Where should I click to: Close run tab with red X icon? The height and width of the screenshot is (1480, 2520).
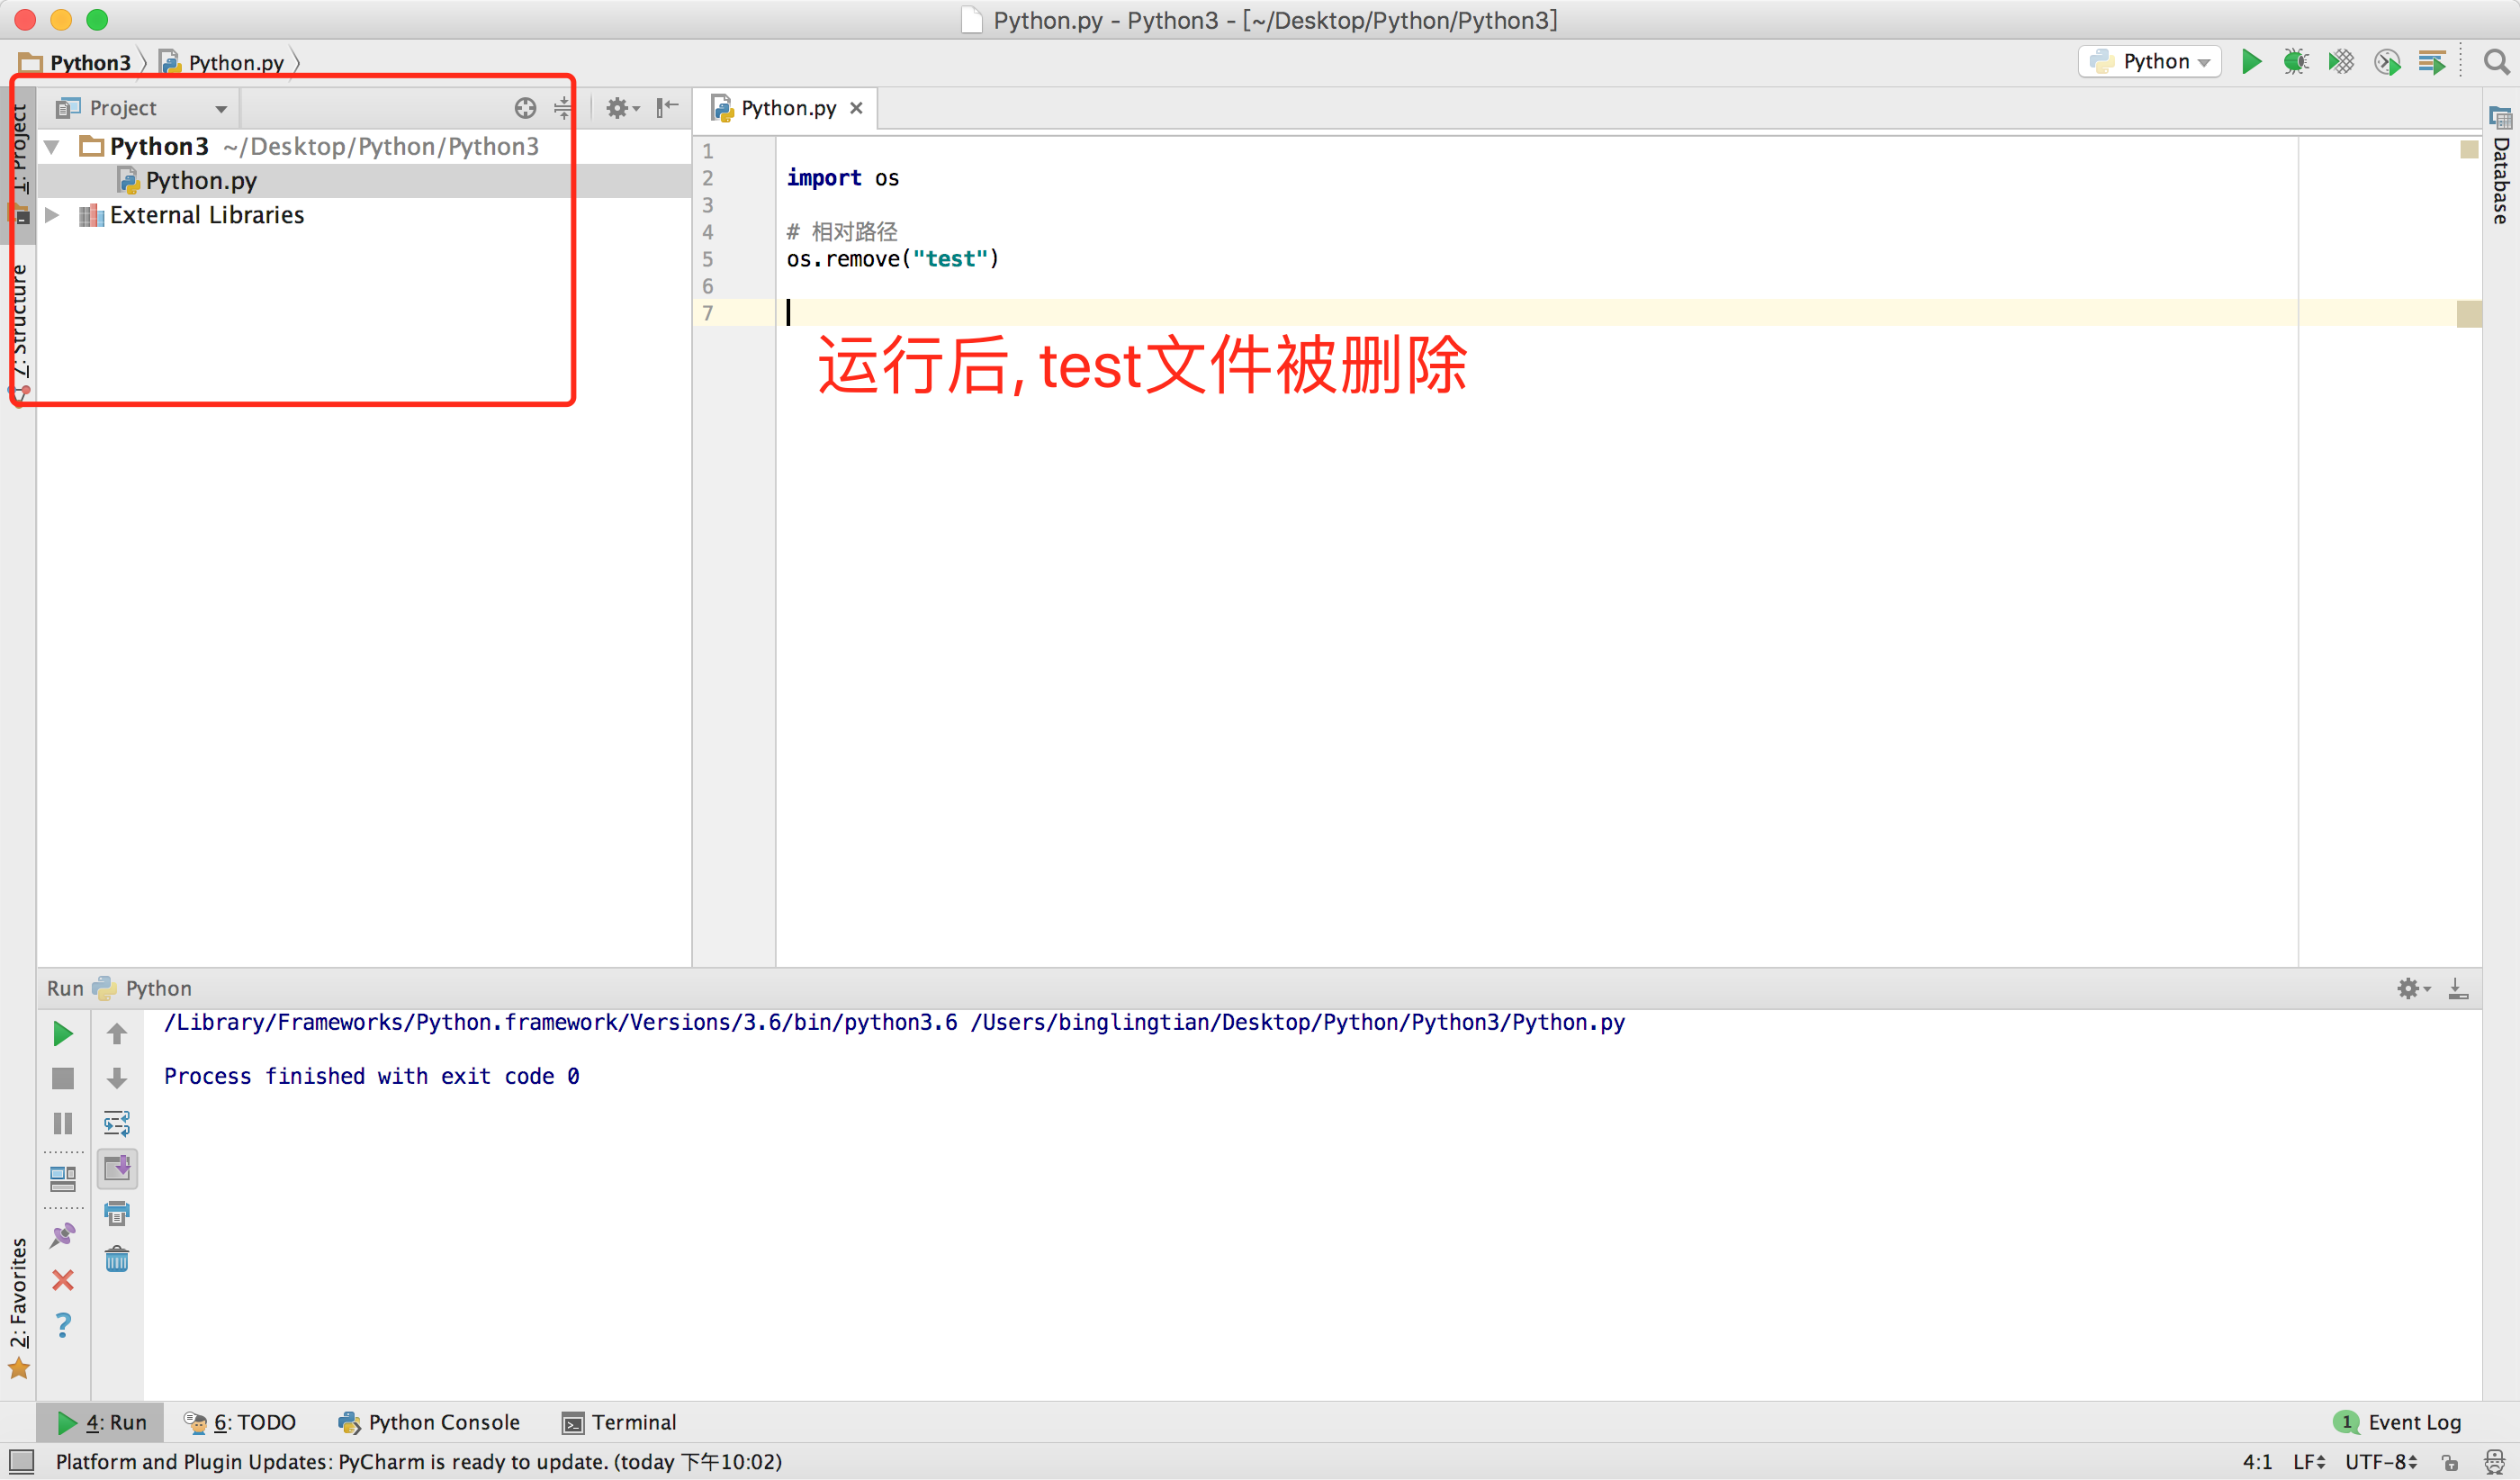click(x=63, y=1280)
